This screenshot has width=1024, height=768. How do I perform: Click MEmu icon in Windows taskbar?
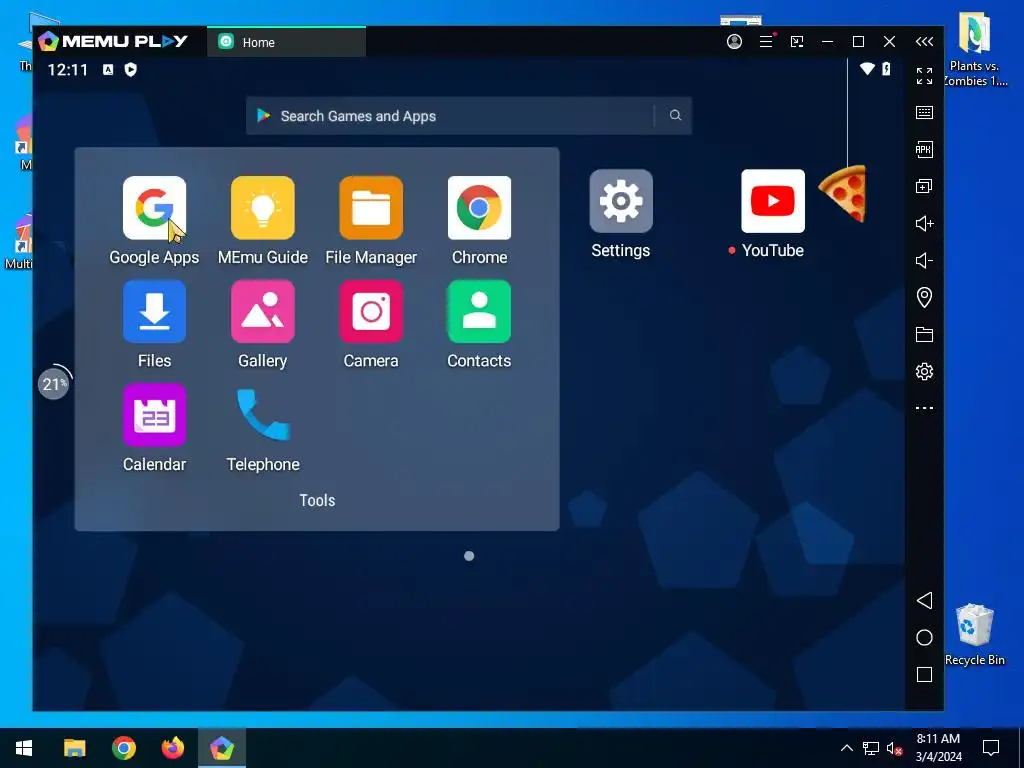[222, 748]
